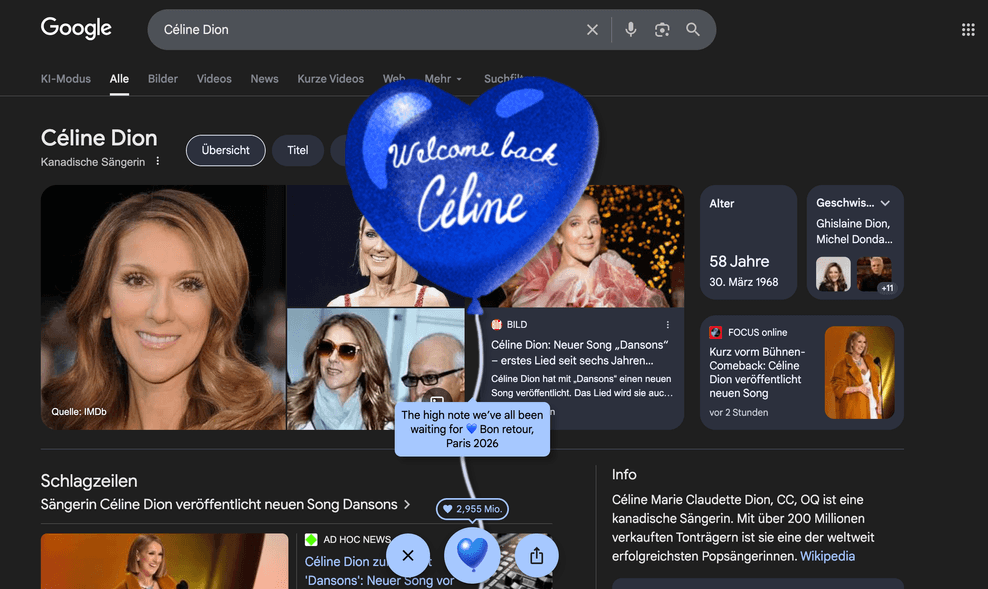988x589 pixels.
Task: Toggle the blue heart like button
Action: (472, 555)
